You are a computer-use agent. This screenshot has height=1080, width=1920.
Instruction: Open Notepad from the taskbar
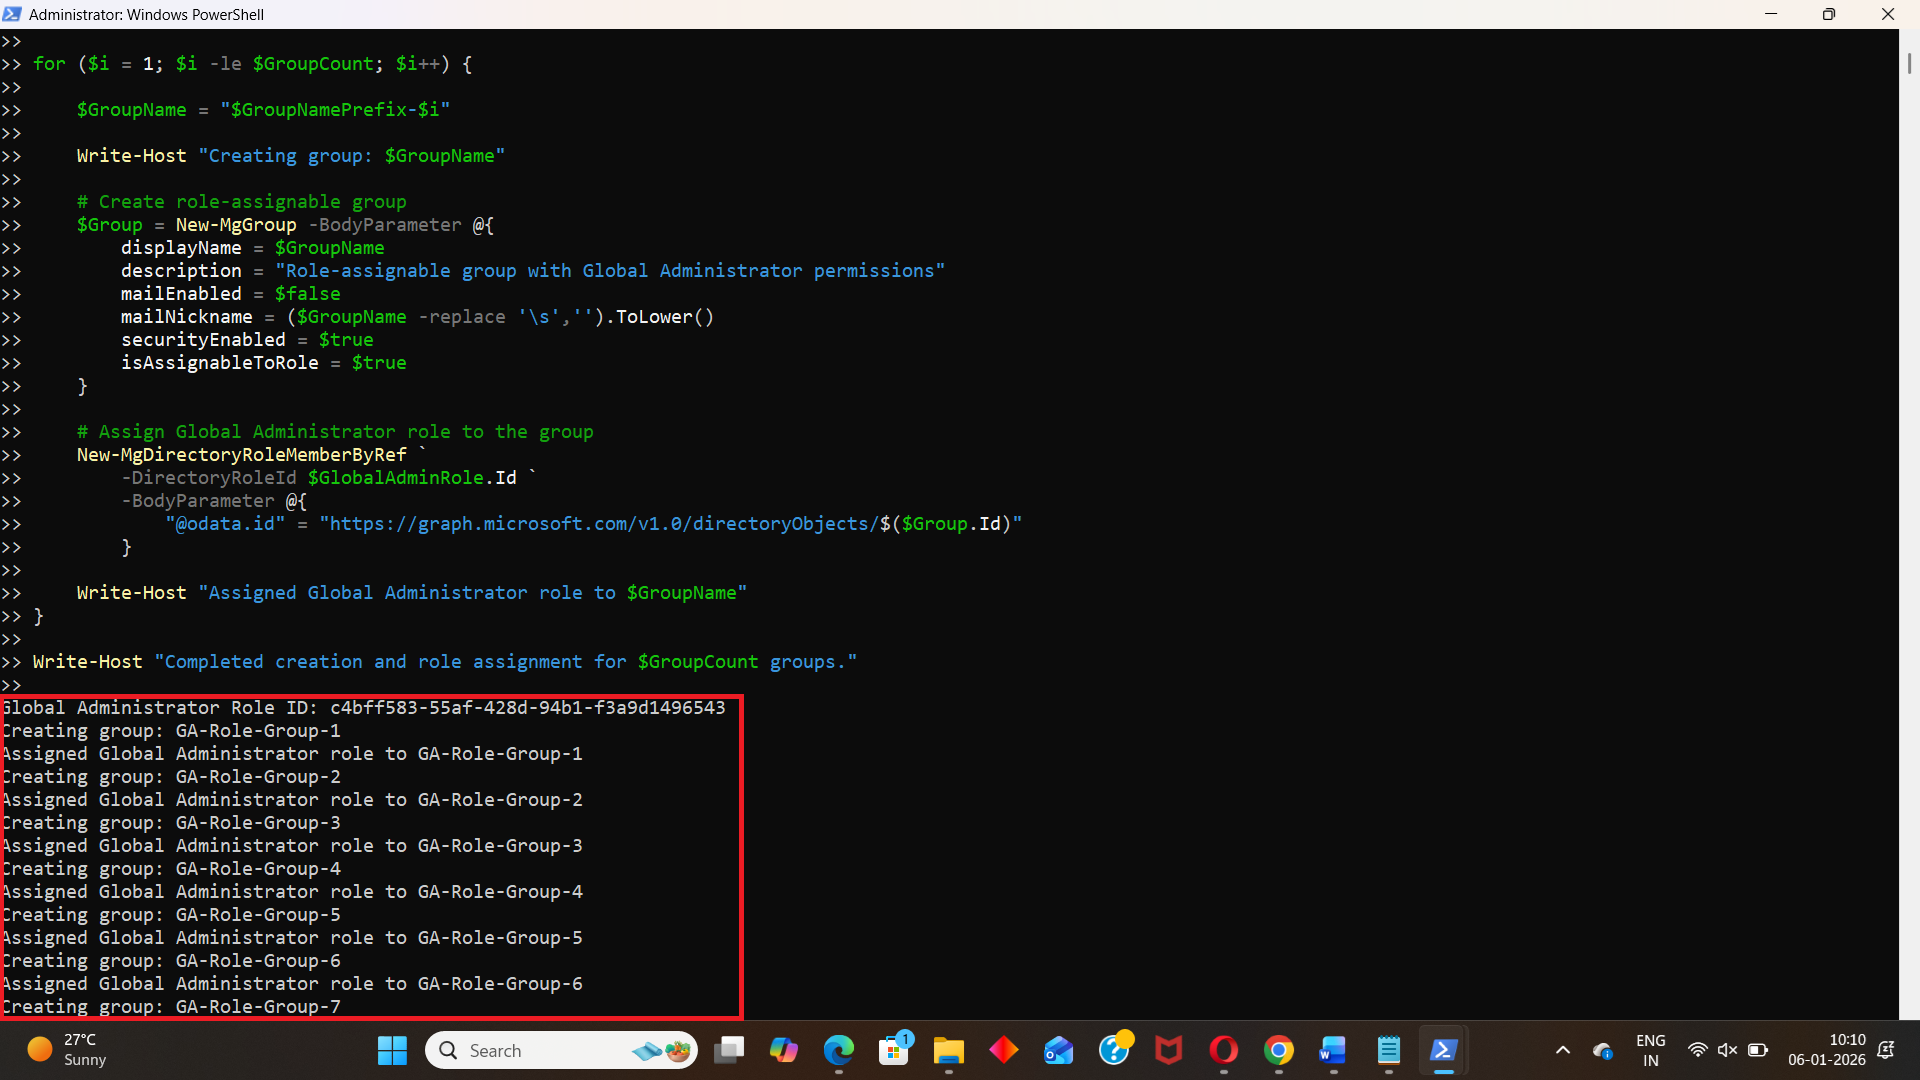[1388, 1050]
